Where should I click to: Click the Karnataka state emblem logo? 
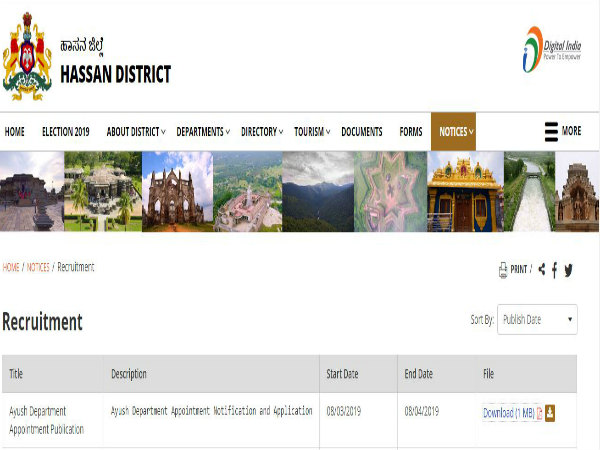tap(27, 57)
